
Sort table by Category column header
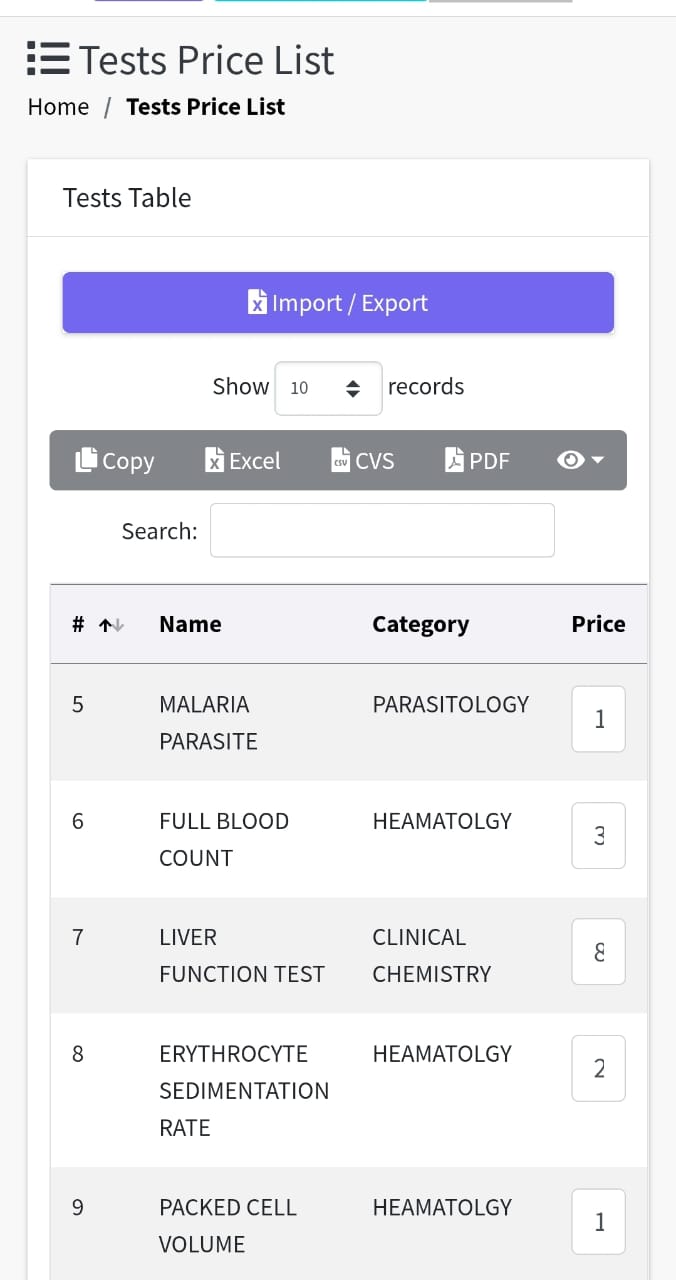click(420, 624)
